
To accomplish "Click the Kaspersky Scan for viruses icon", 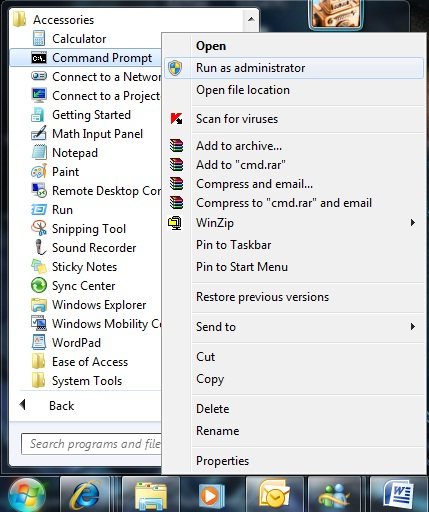I will 176,119.
